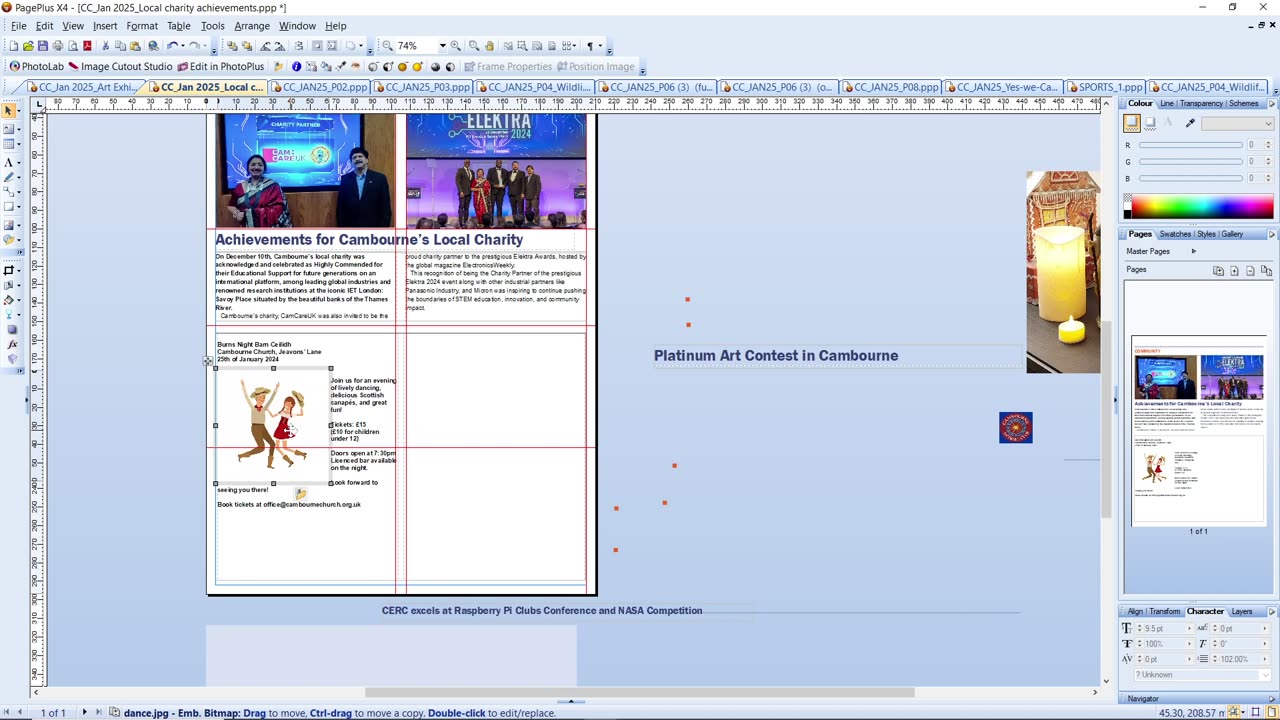
Task: Click the horizontal scrollbar below the canvas
Action: (x=640, y=692)
